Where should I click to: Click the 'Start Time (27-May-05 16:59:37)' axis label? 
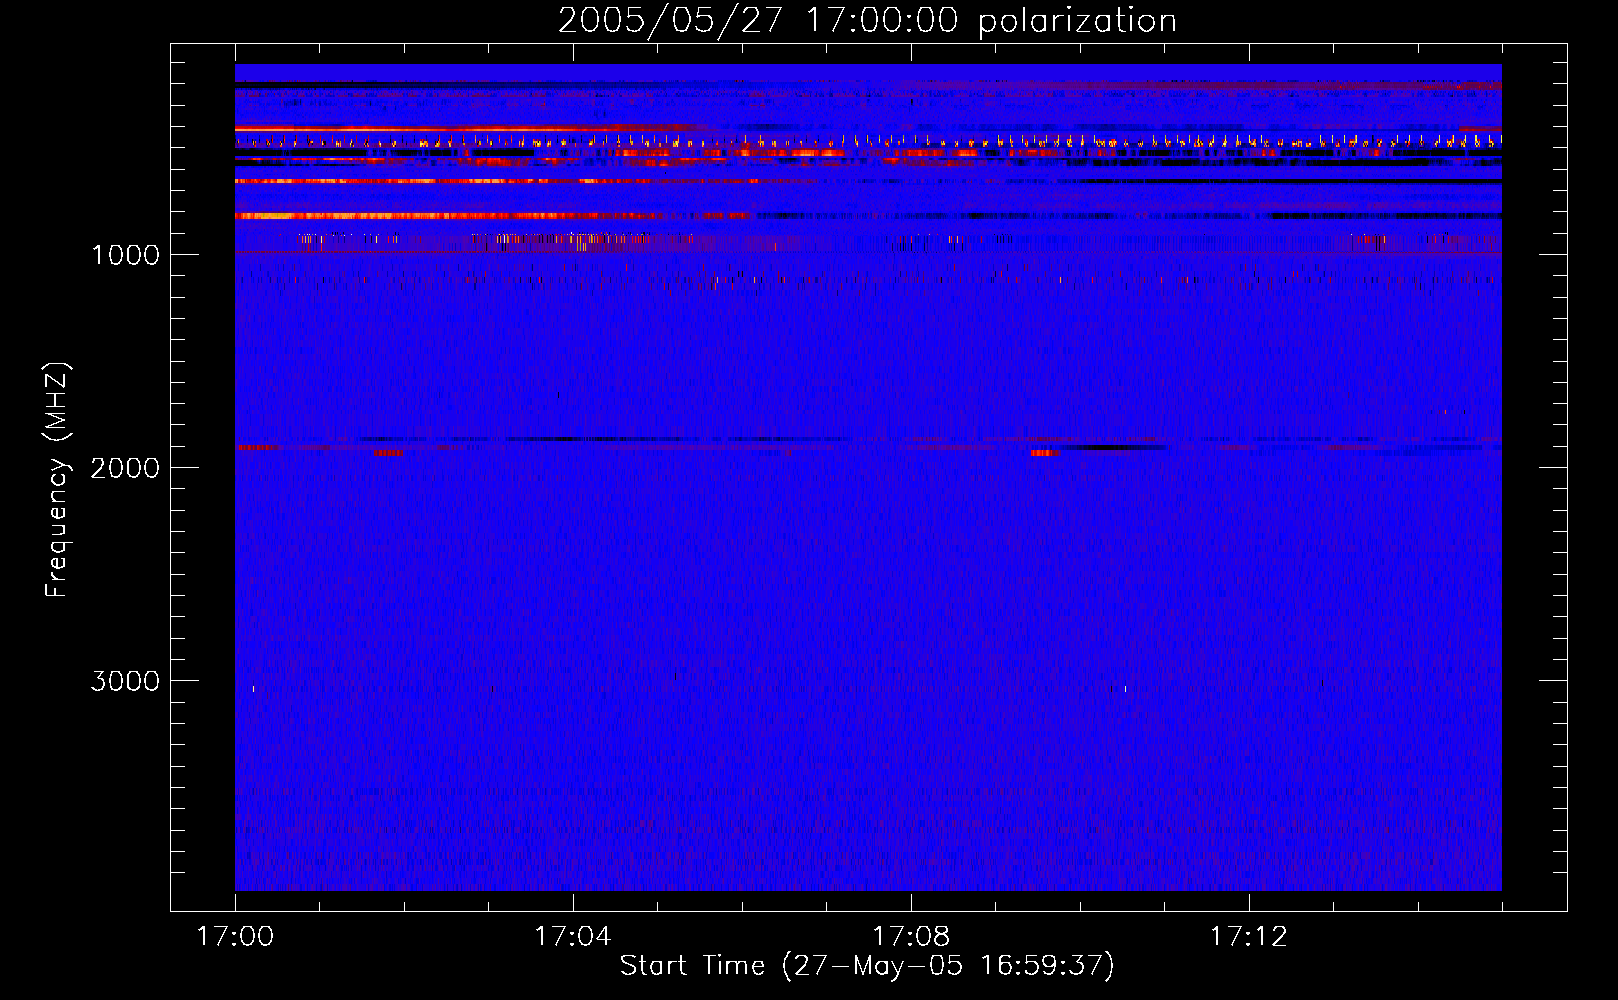(867, 966)
